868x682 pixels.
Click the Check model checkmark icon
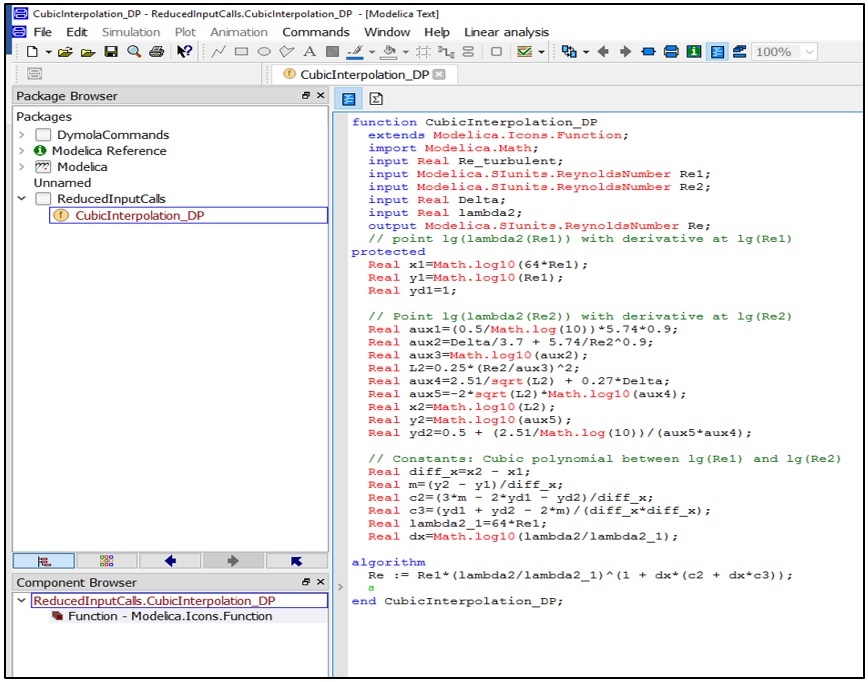(x=524, y=52)
